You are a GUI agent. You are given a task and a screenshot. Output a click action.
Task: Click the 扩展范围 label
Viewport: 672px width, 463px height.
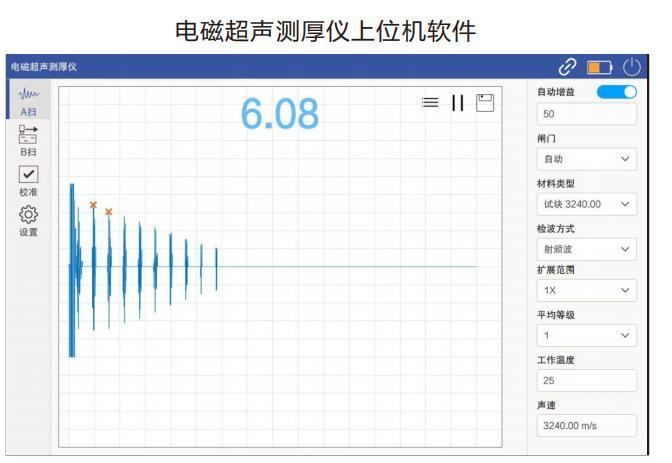(556, 270)
